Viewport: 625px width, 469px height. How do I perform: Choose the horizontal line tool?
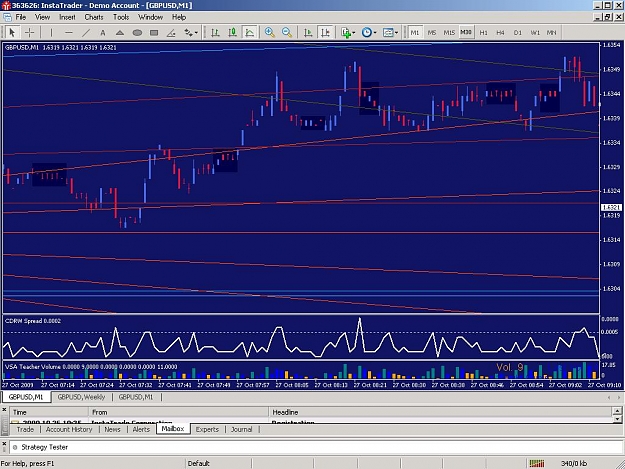pyautogui.click(x=69, y=33)
